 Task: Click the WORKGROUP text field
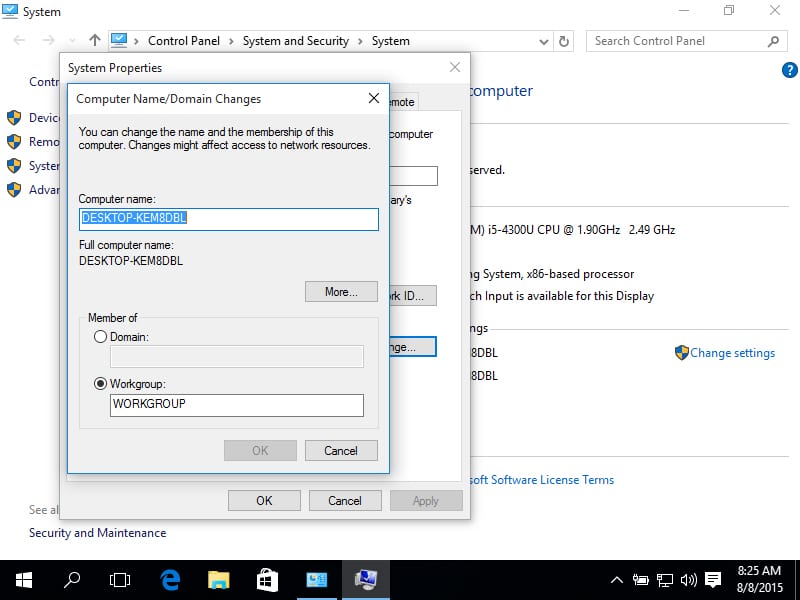pos(237,405)
